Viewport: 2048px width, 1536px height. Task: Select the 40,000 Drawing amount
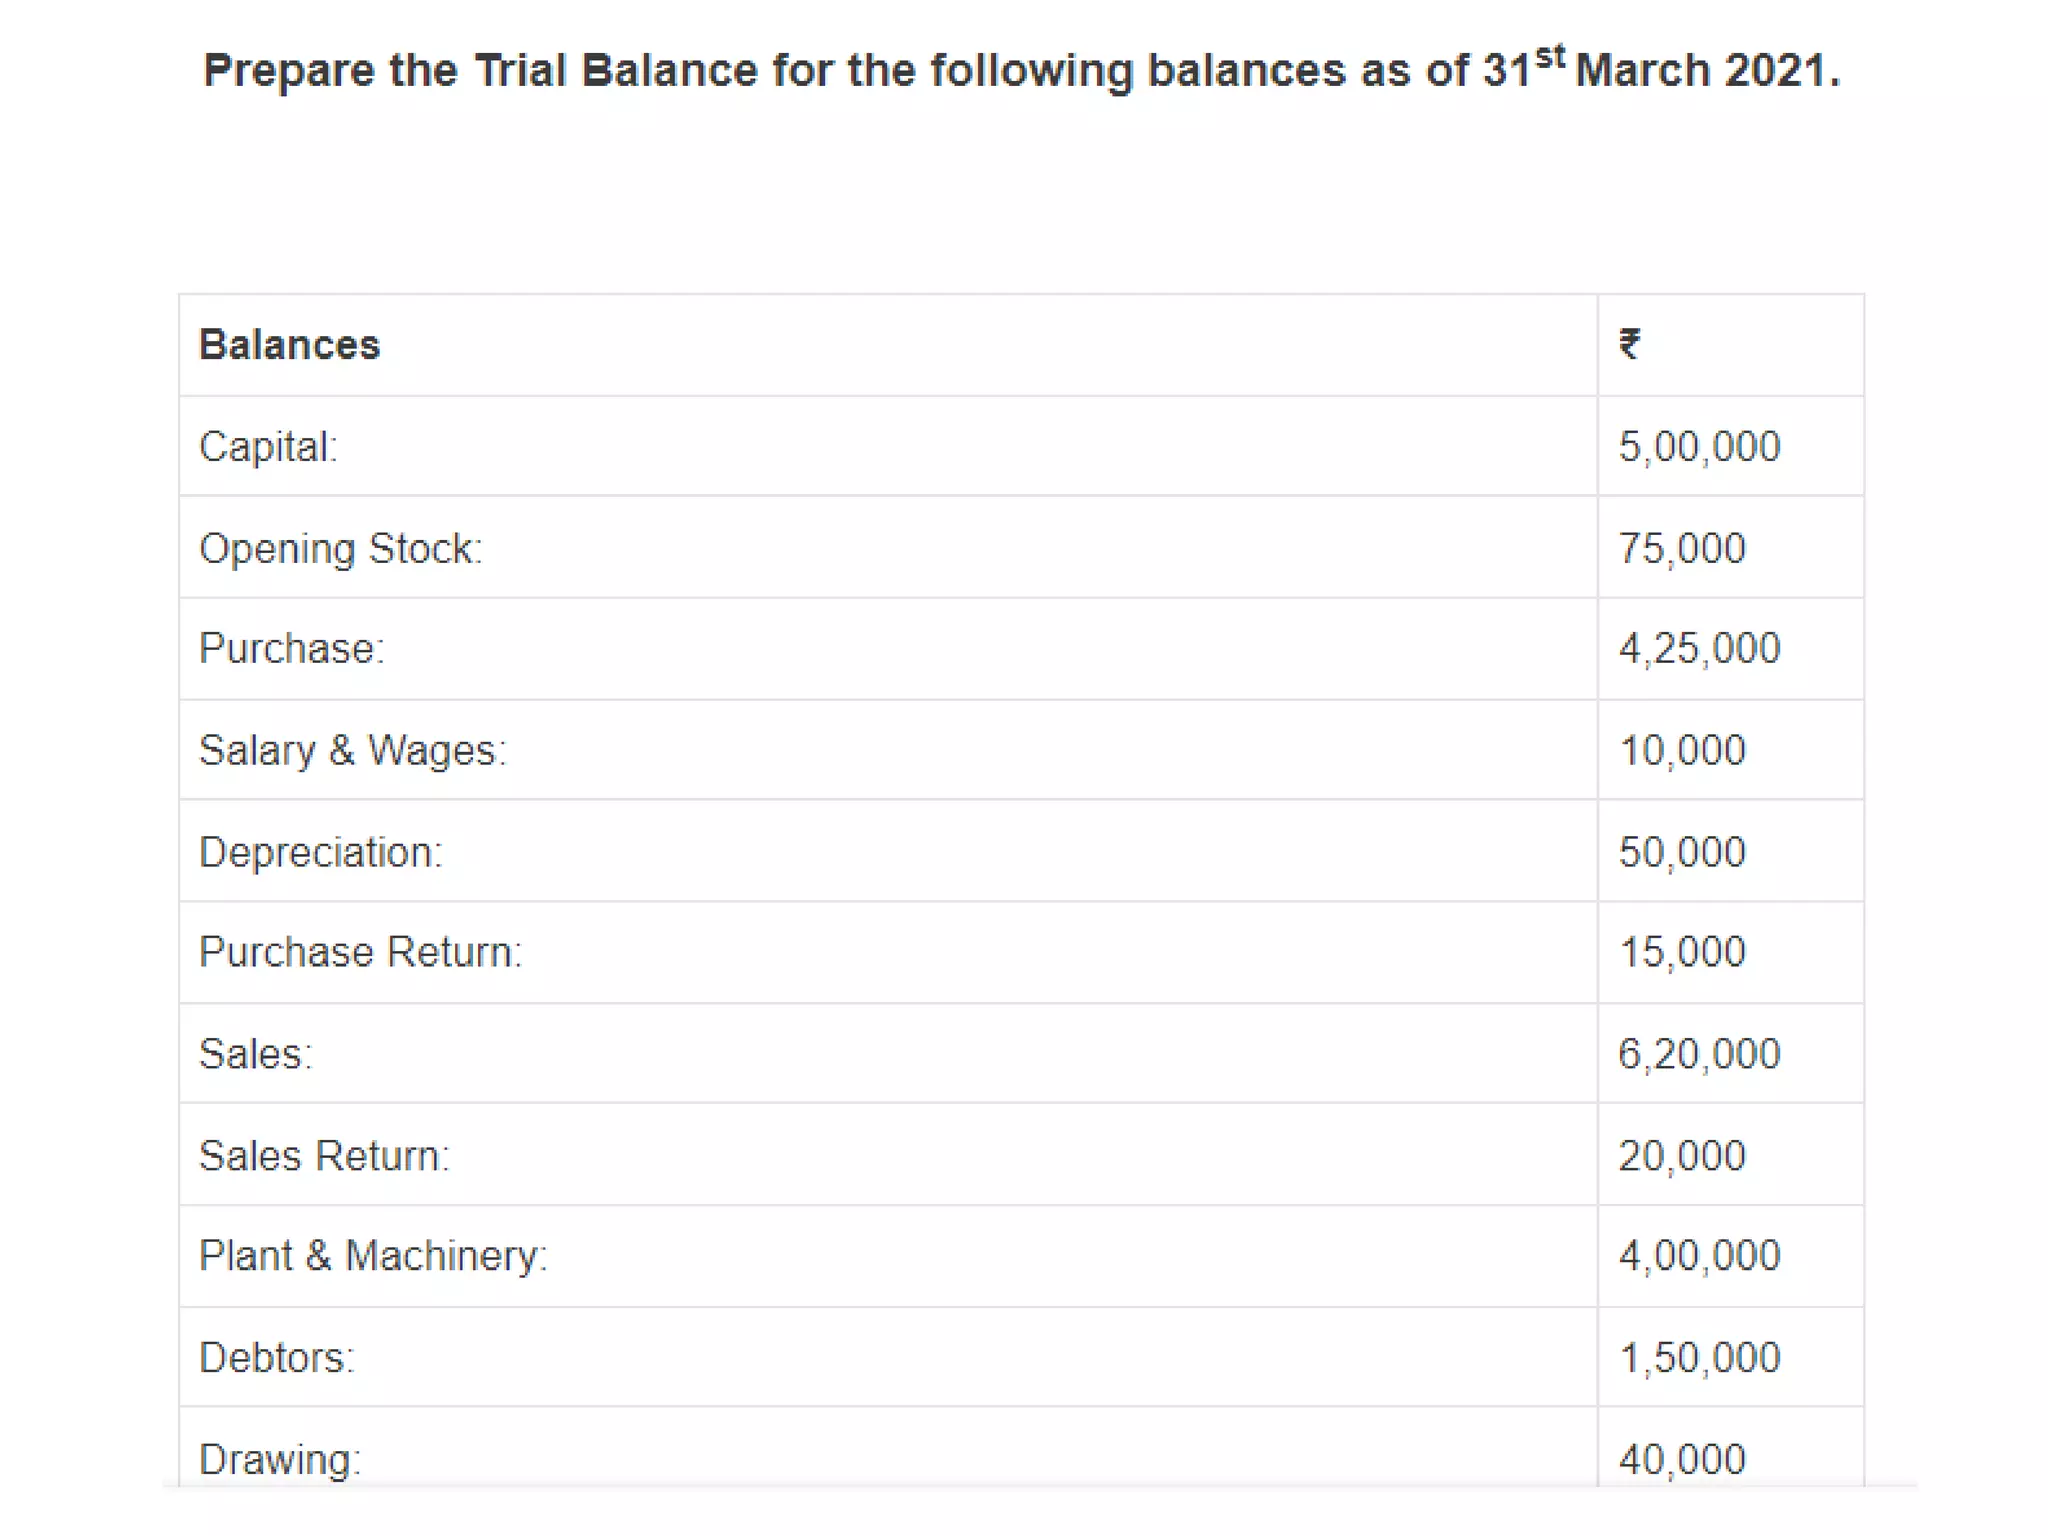(x=1682, y=1460)
